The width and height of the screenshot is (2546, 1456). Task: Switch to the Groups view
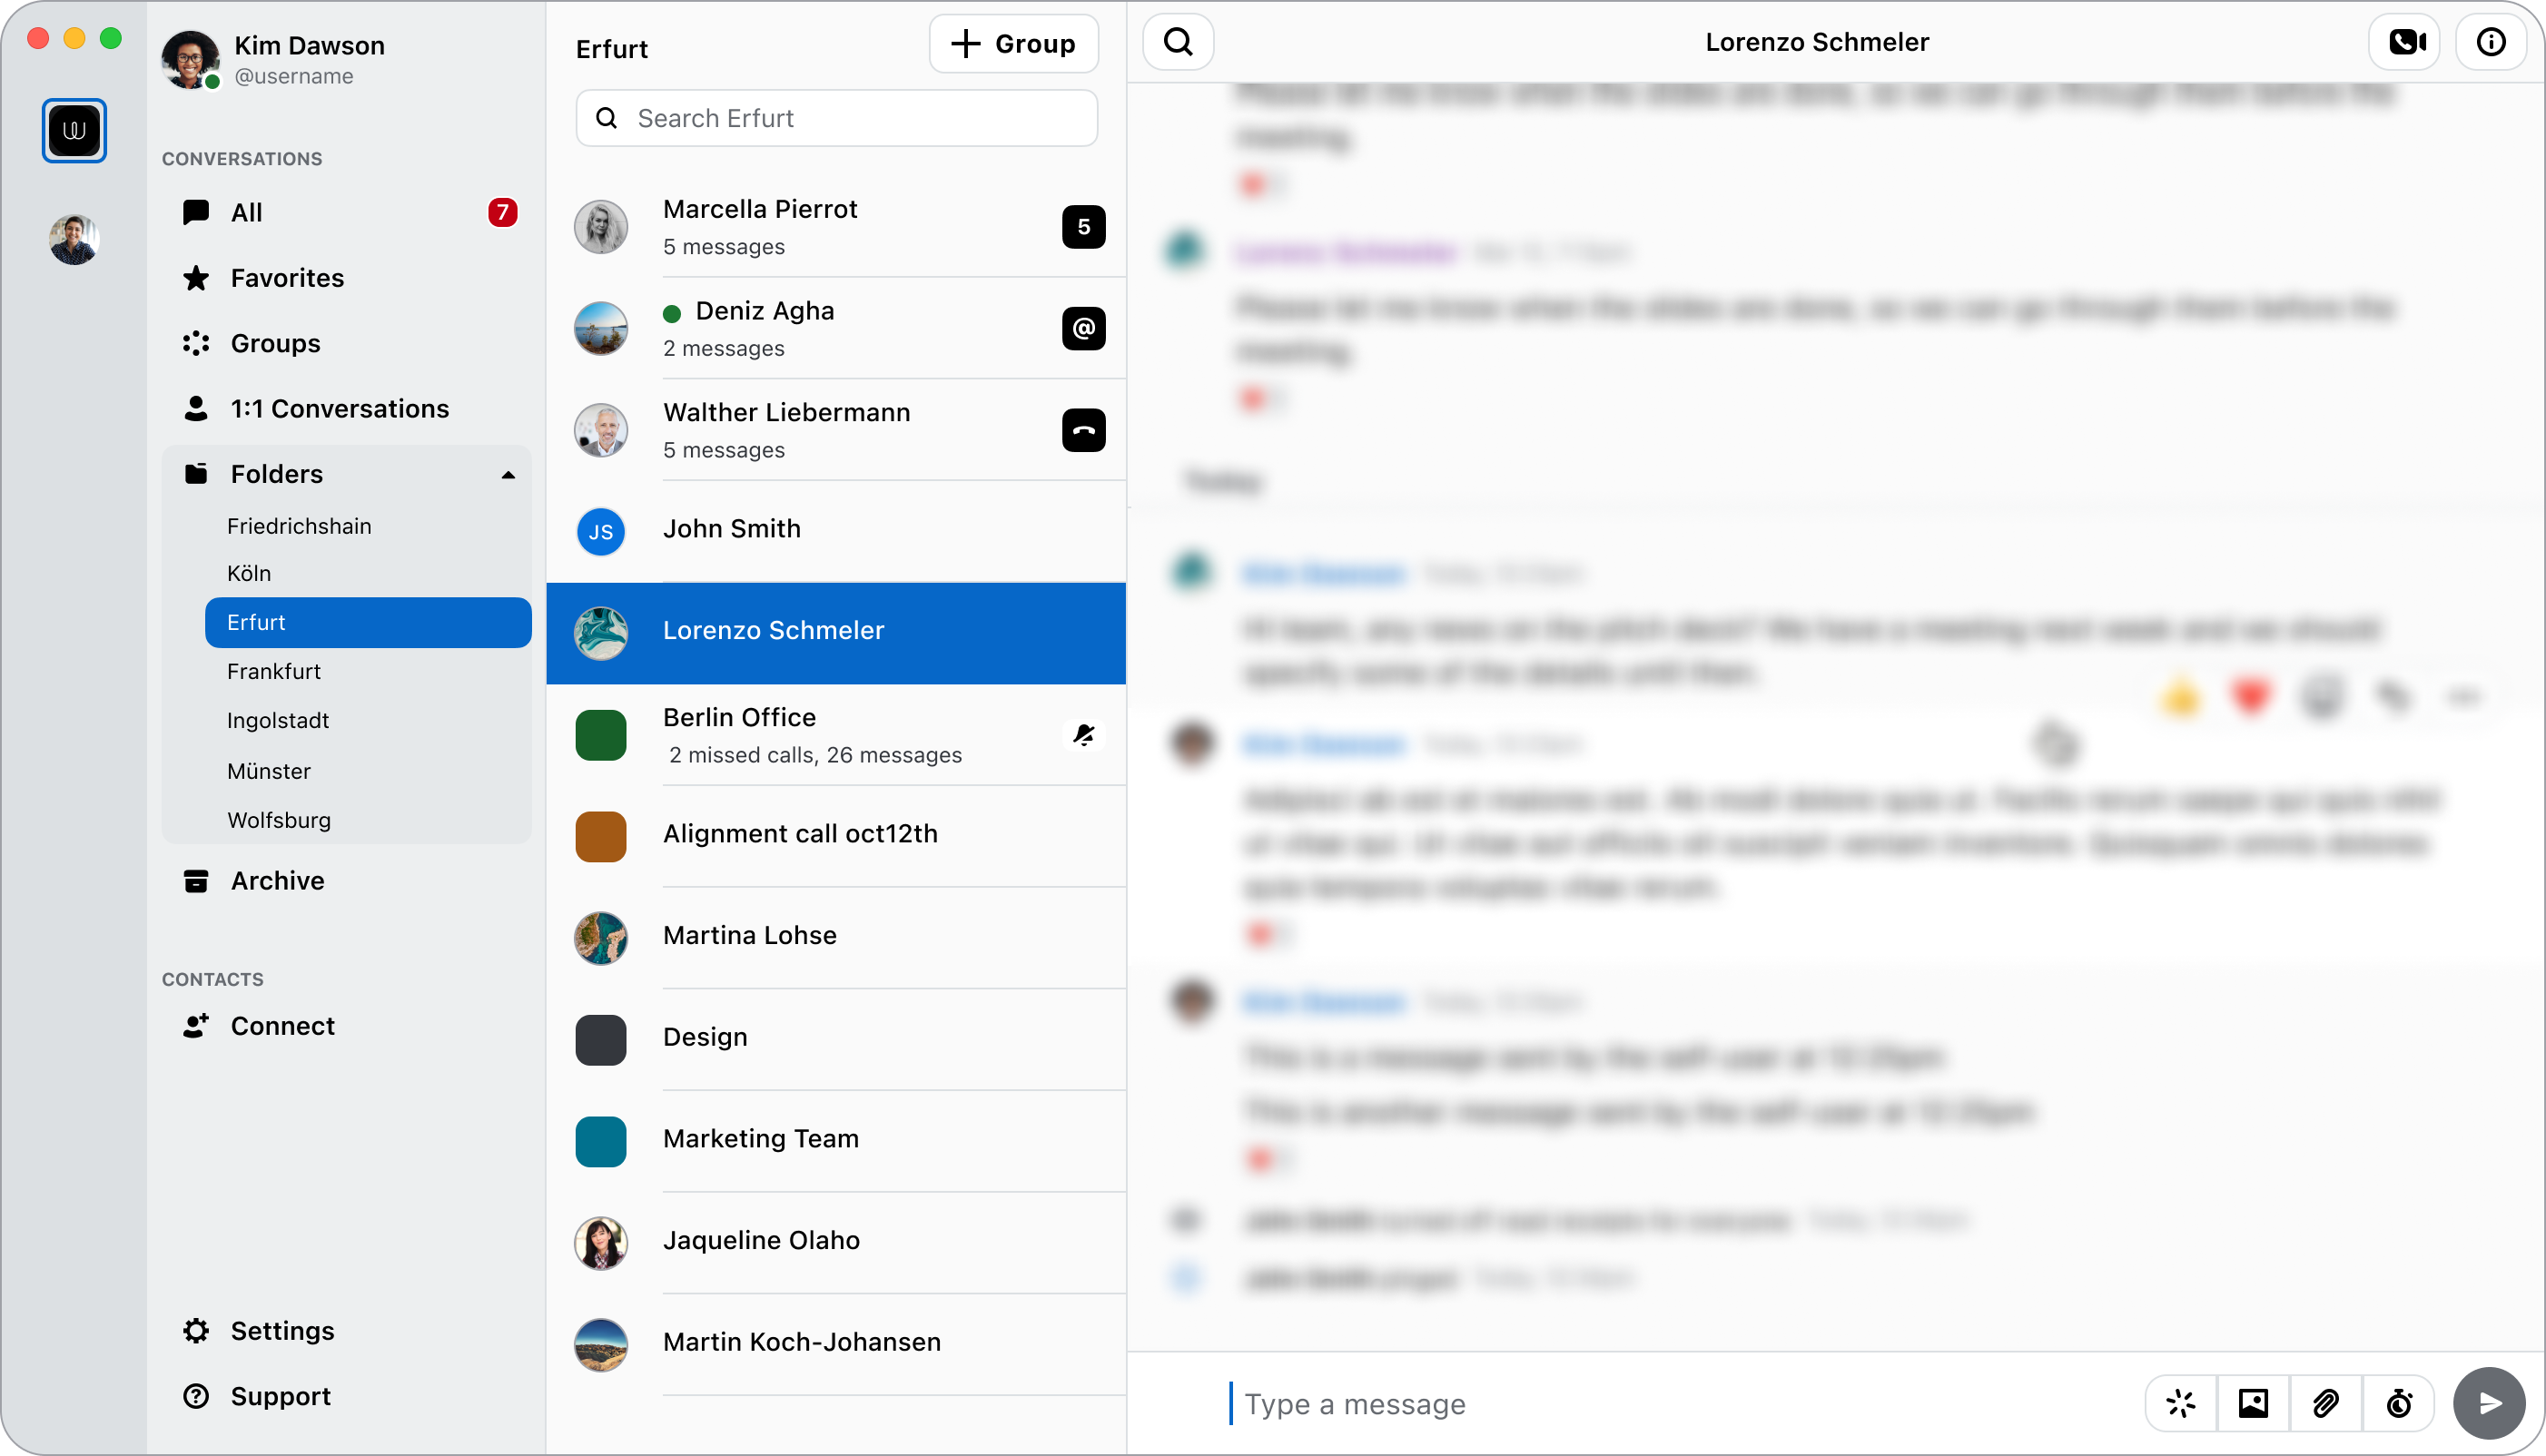[x=274, y=343]
